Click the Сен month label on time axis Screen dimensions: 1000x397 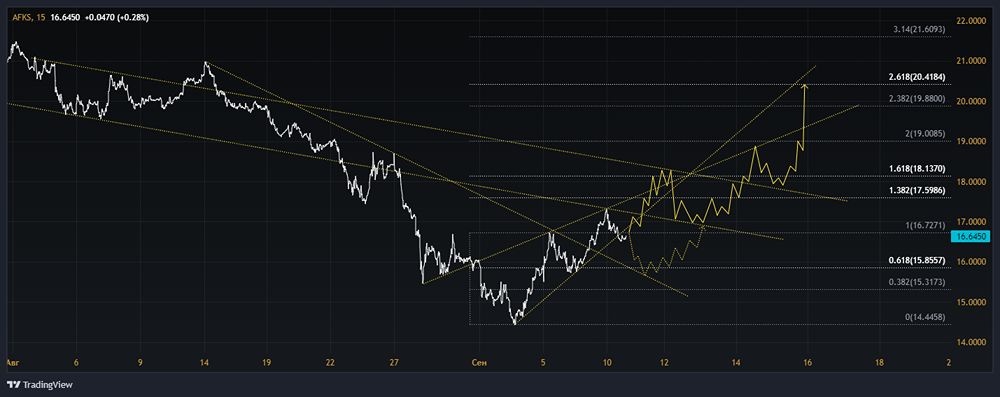click(478, 363)
